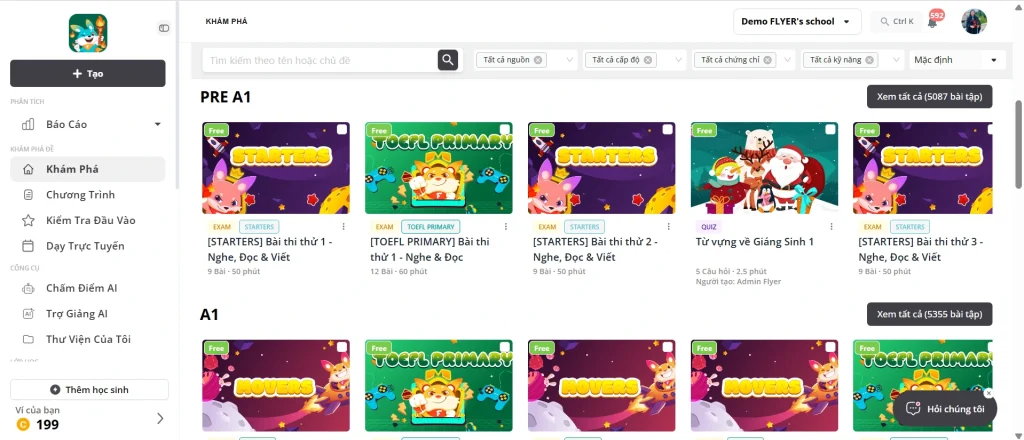
Task: Open Chấm Điểm AI menu item
Action: (x=88, y=288)
